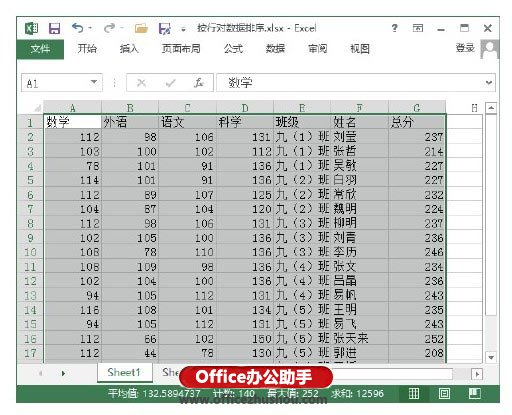The height and width of the screenshot is (415, 512).
Task: Click the Help question mark icon
Action: [x=394, y=28]
